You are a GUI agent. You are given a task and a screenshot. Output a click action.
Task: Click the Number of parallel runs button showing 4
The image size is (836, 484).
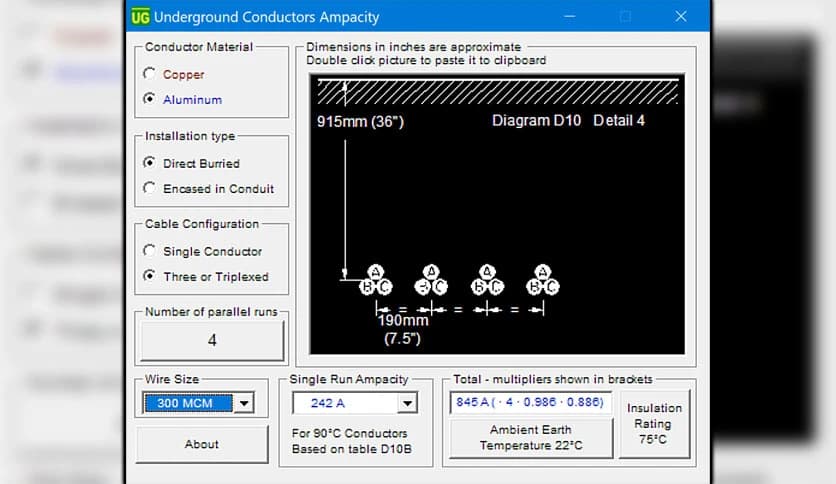pos(211,341)
